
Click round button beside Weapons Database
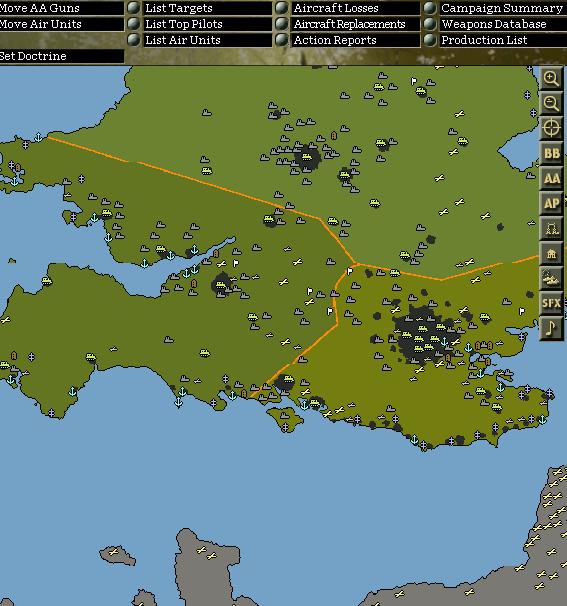430,24
